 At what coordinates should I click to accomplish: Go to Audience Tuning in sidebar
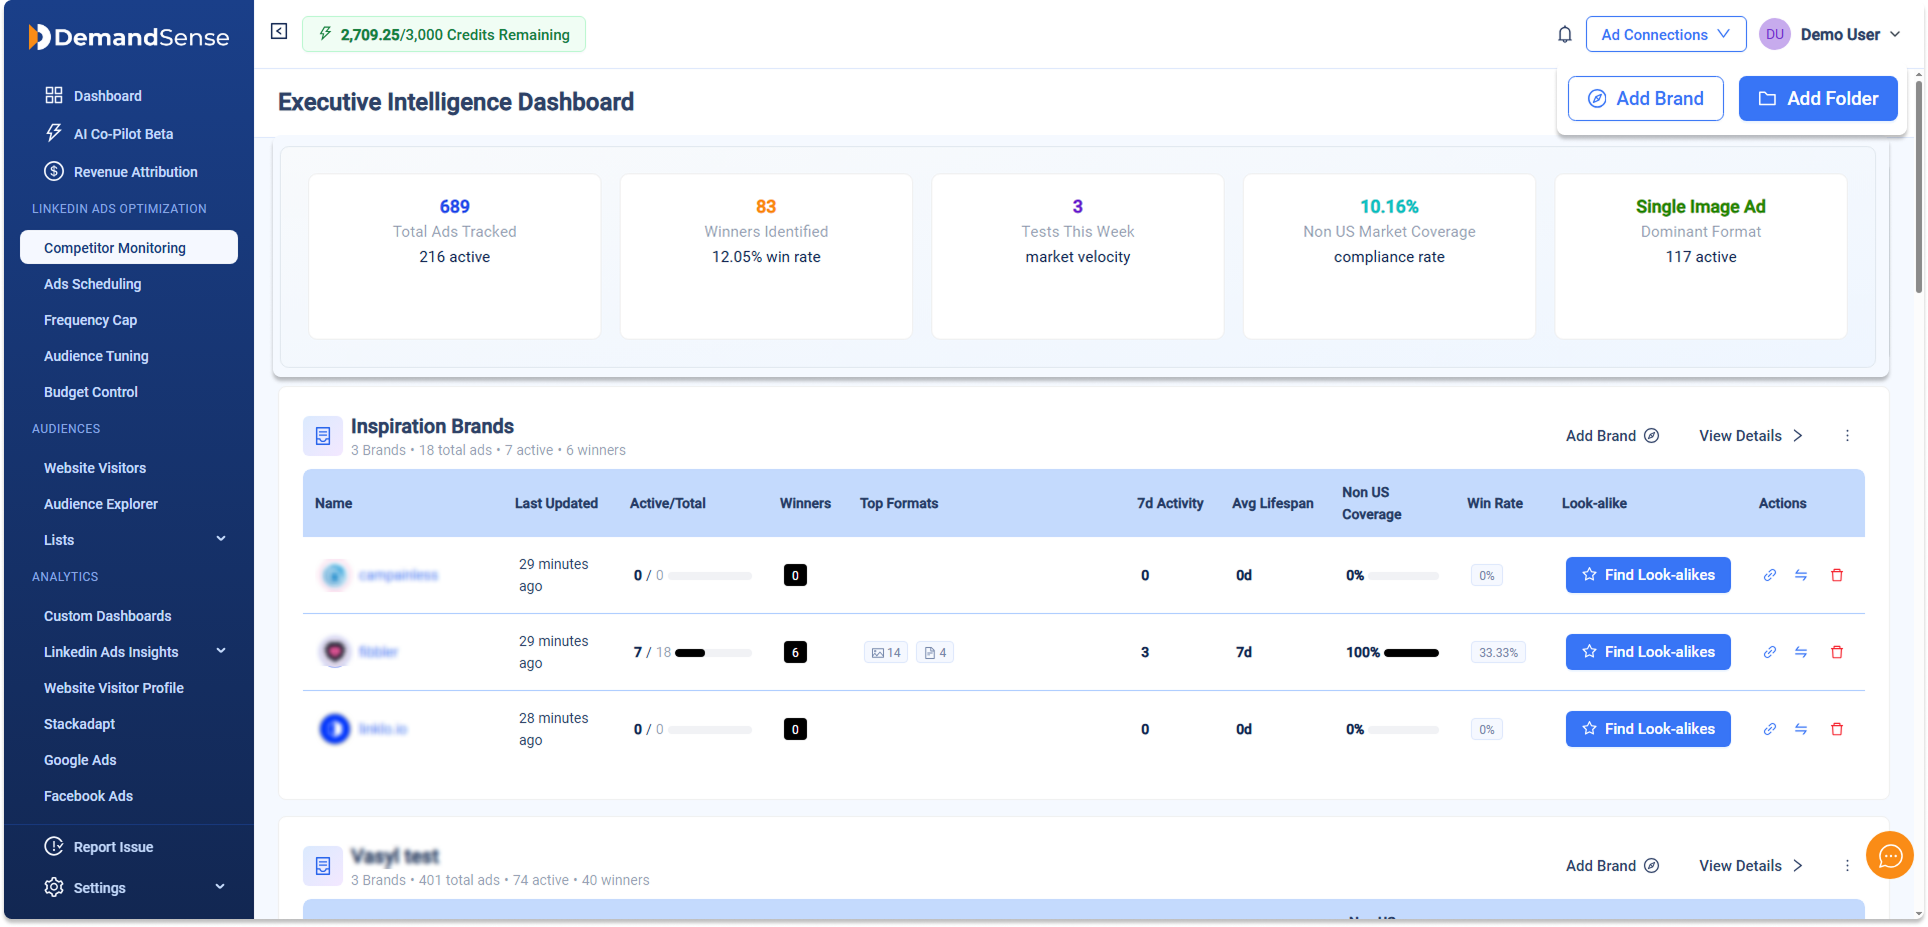[96, 356]
